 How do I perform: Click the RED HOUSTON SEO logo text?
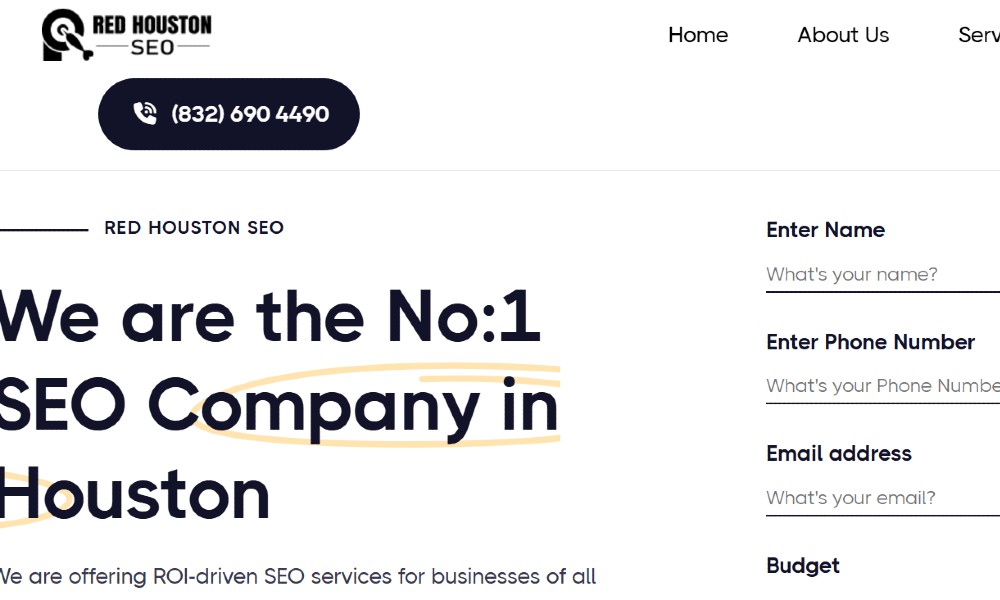(x=152, y=35)
